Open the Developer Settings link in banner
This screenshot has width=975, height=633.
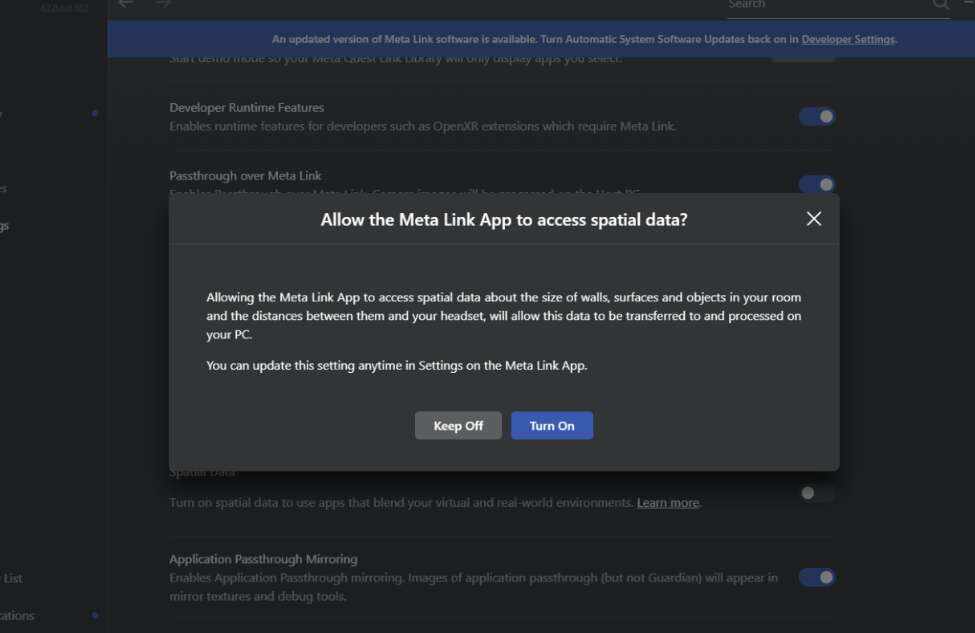848,40
